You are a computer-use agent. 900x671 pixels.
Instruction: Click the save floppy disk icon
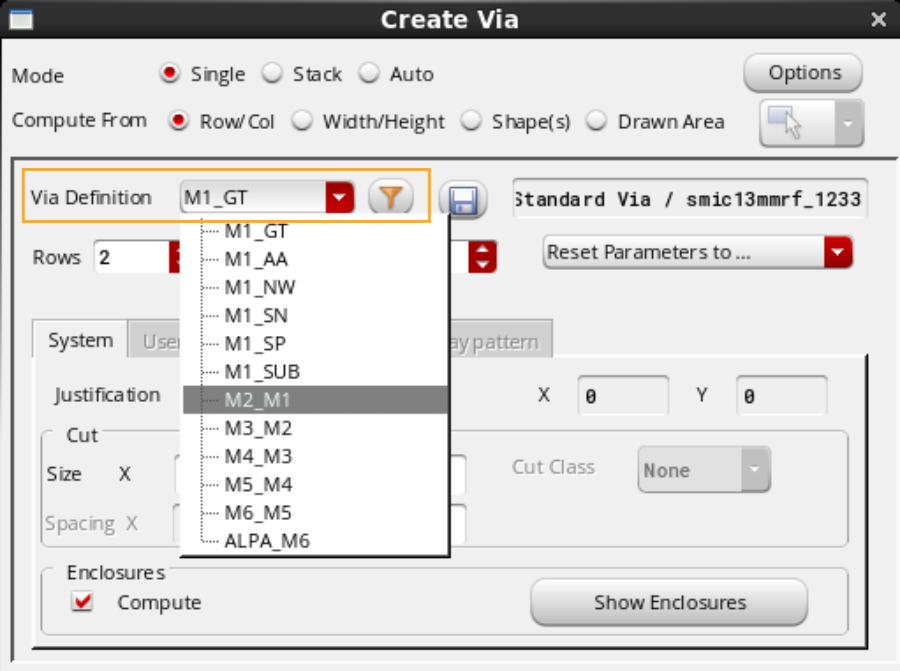(x=461, y=201)
